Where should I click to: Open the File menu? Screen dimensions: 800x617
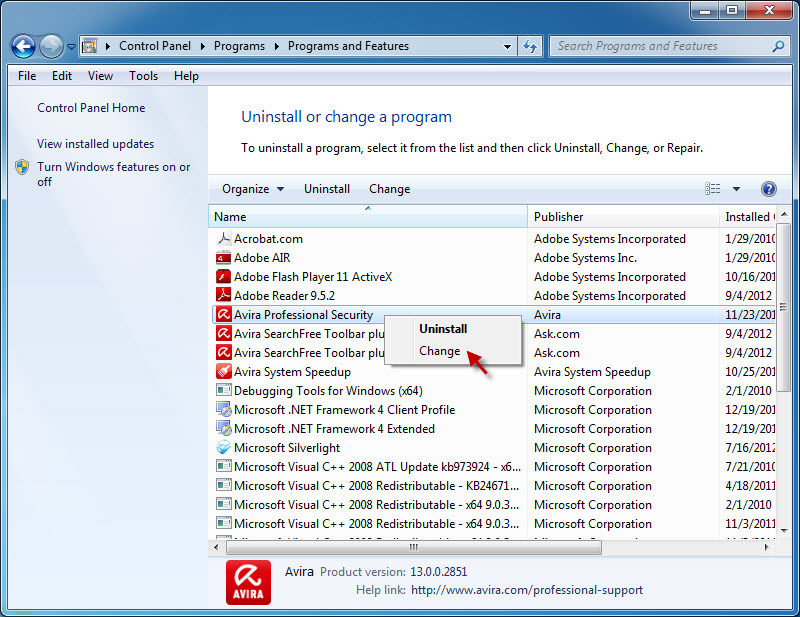click(x=27, y=76)
